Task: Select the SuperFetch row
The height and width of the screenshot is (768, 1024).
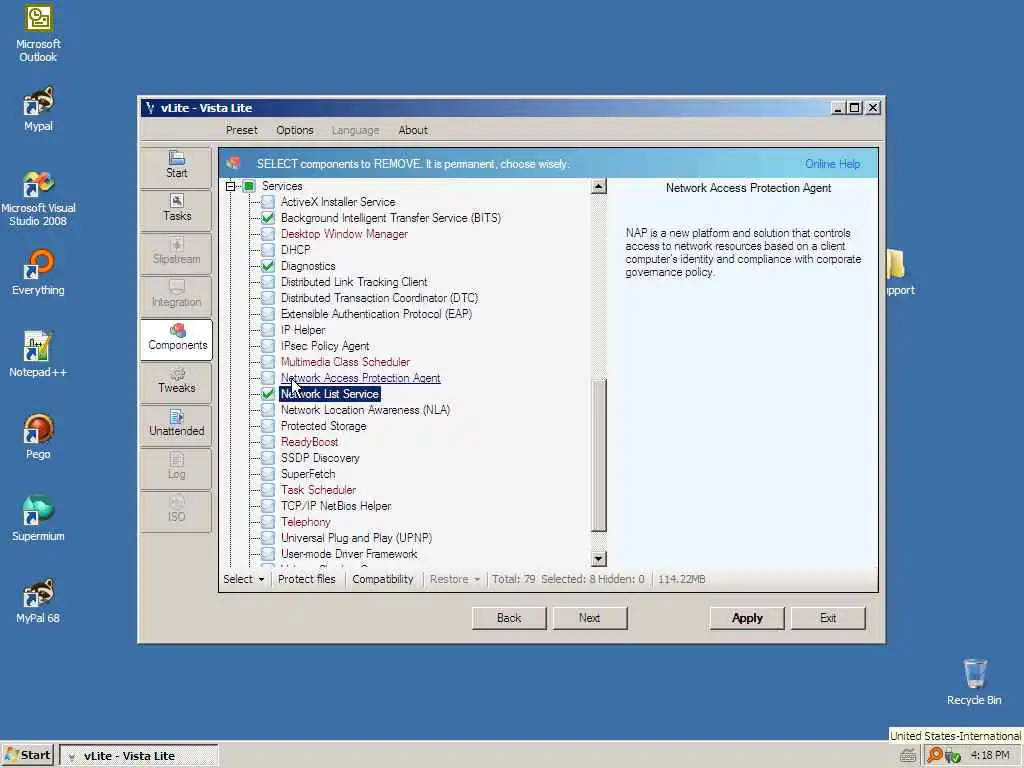Action: tap(308, 474)
